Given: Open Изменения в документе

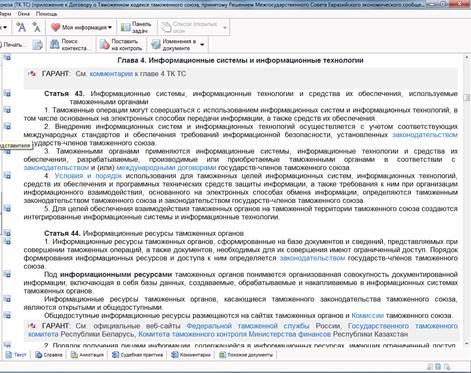Looking at the screenshot, I should click(x=174, y=45).
